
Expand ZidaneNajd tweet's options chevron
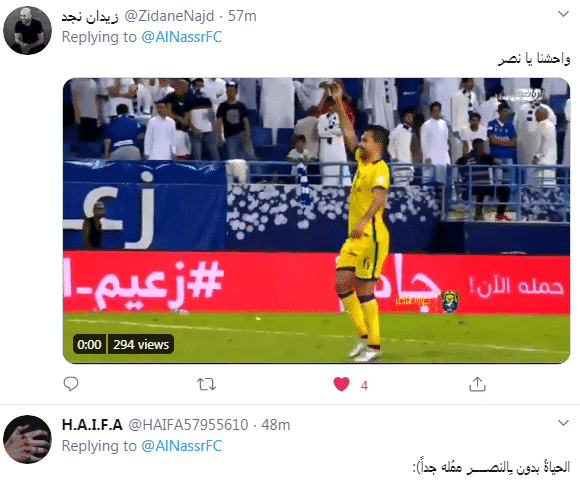pyautogui.click(x=563, y=14)
